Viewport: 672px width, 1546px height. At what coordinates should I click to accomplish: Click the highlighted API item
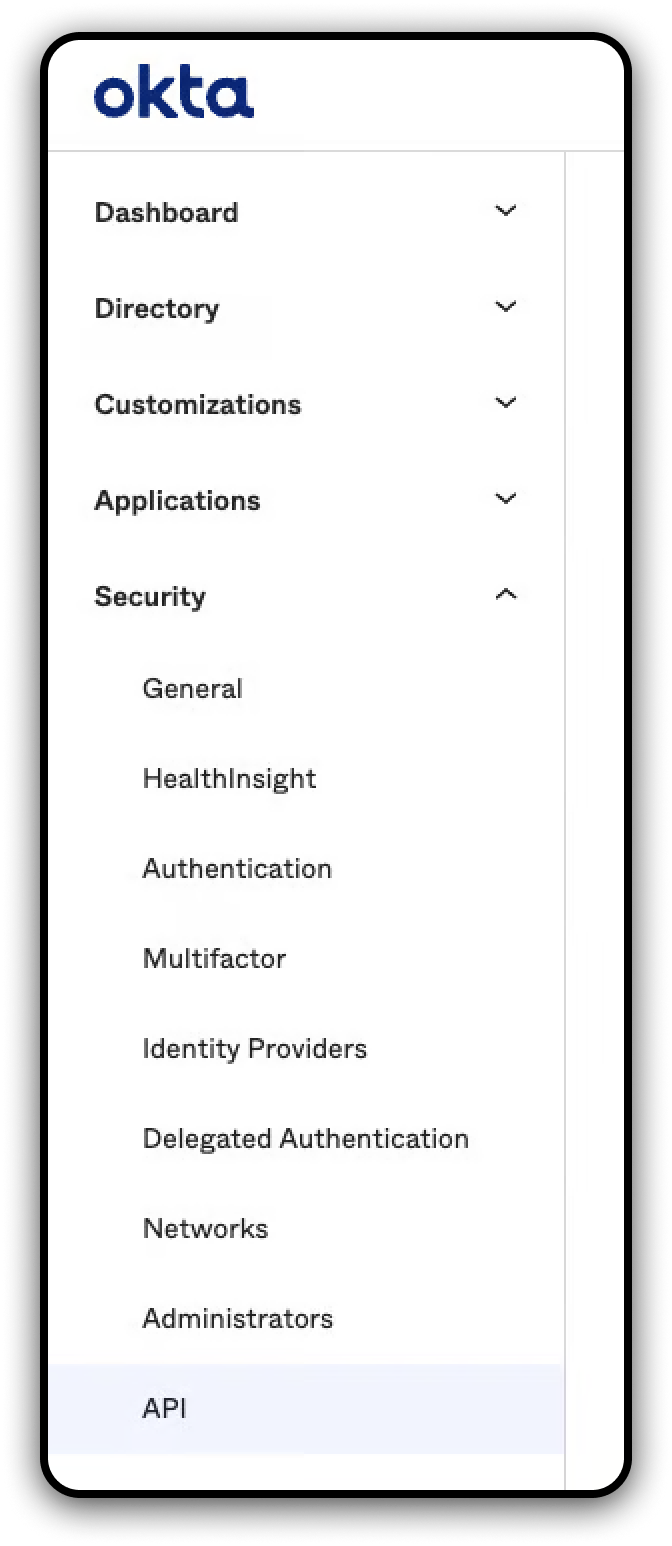[165, 1408]
